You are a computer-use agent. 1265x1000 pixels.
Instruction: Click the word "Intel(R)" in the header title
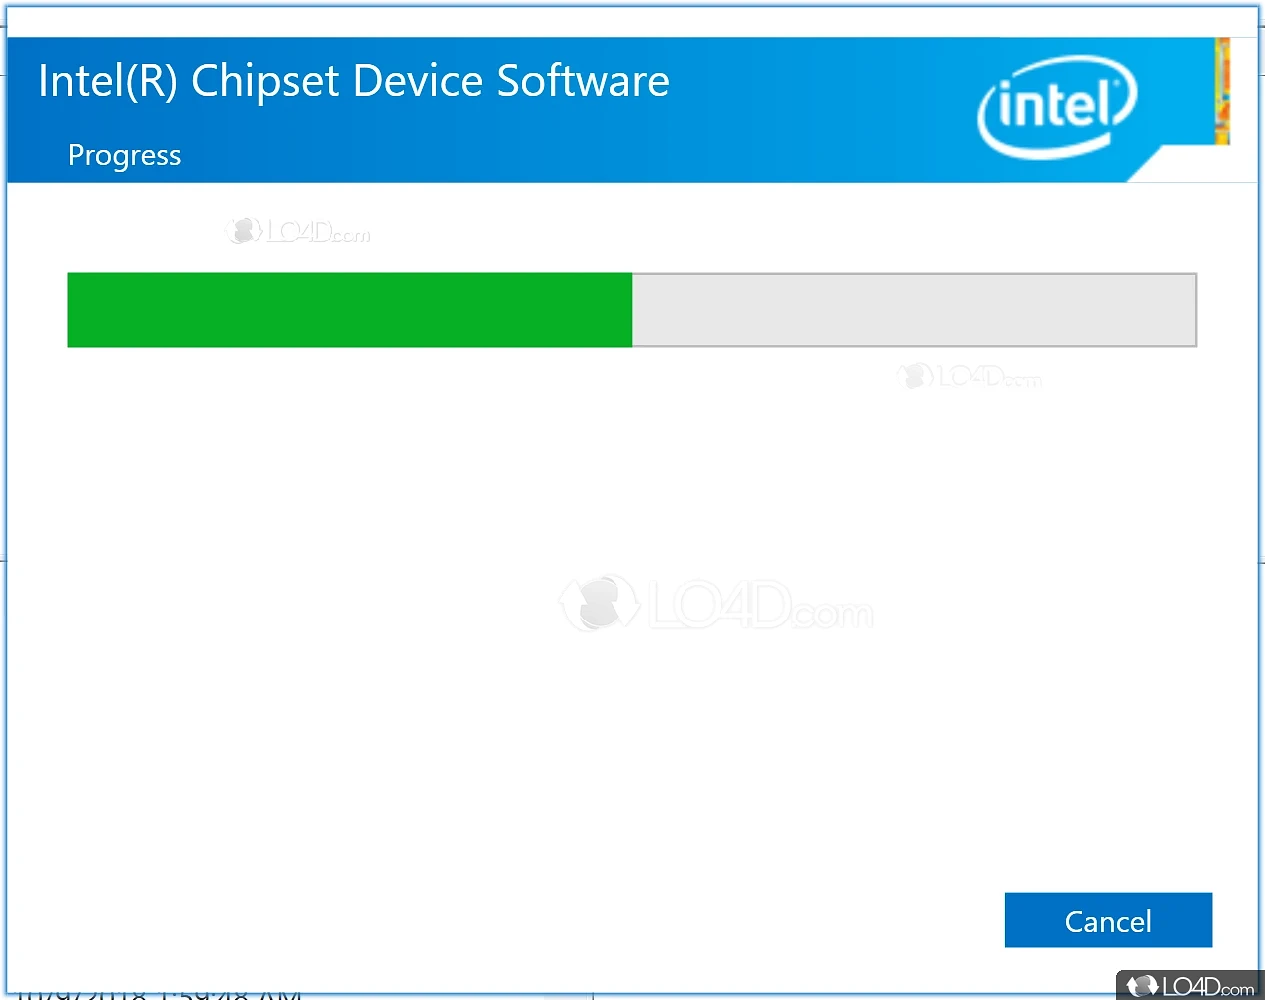[107, 81]
